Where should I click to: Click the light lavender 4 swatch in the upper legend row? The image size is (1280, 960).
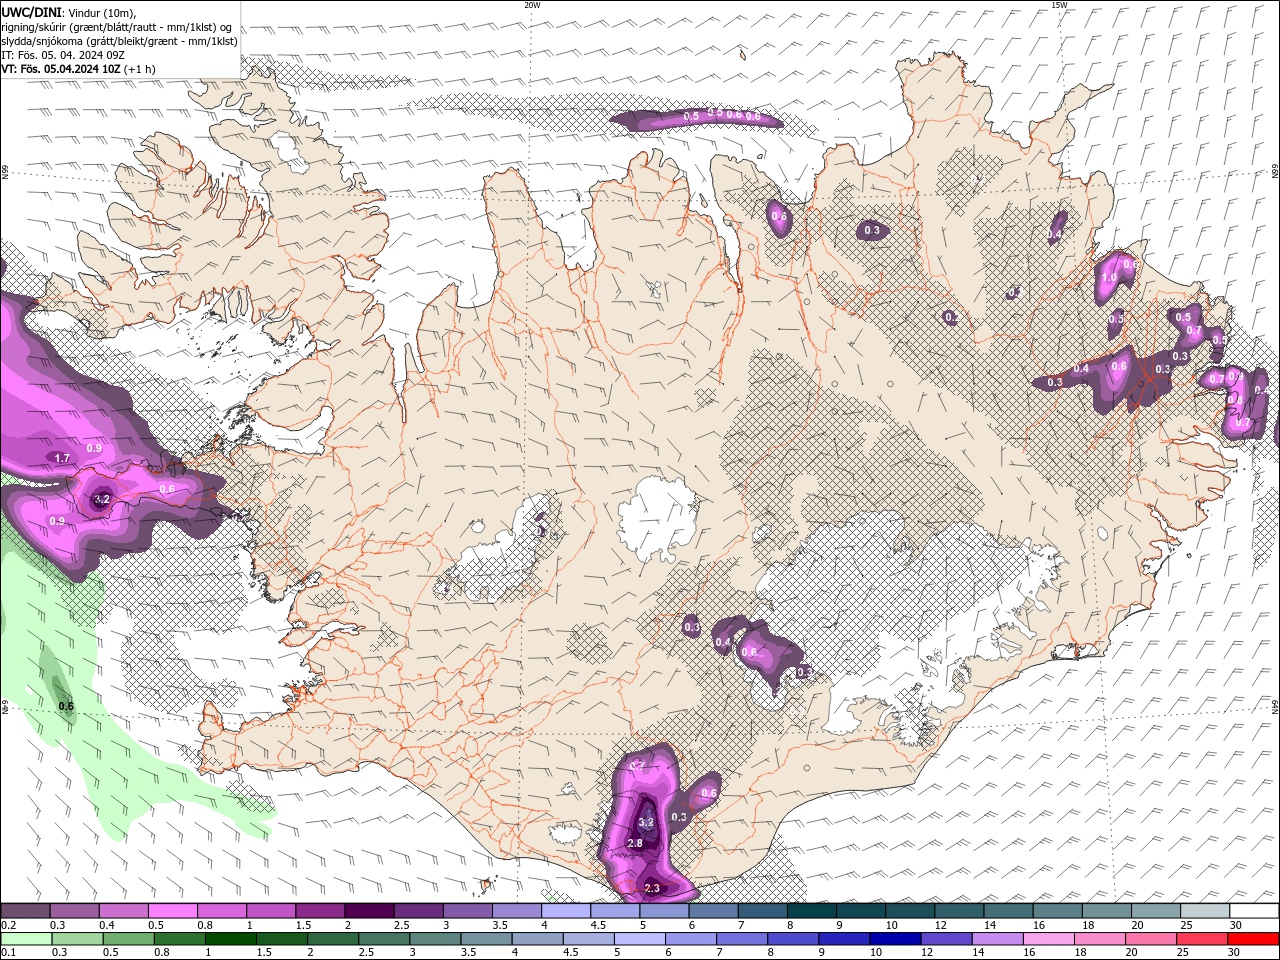[566, 910]
